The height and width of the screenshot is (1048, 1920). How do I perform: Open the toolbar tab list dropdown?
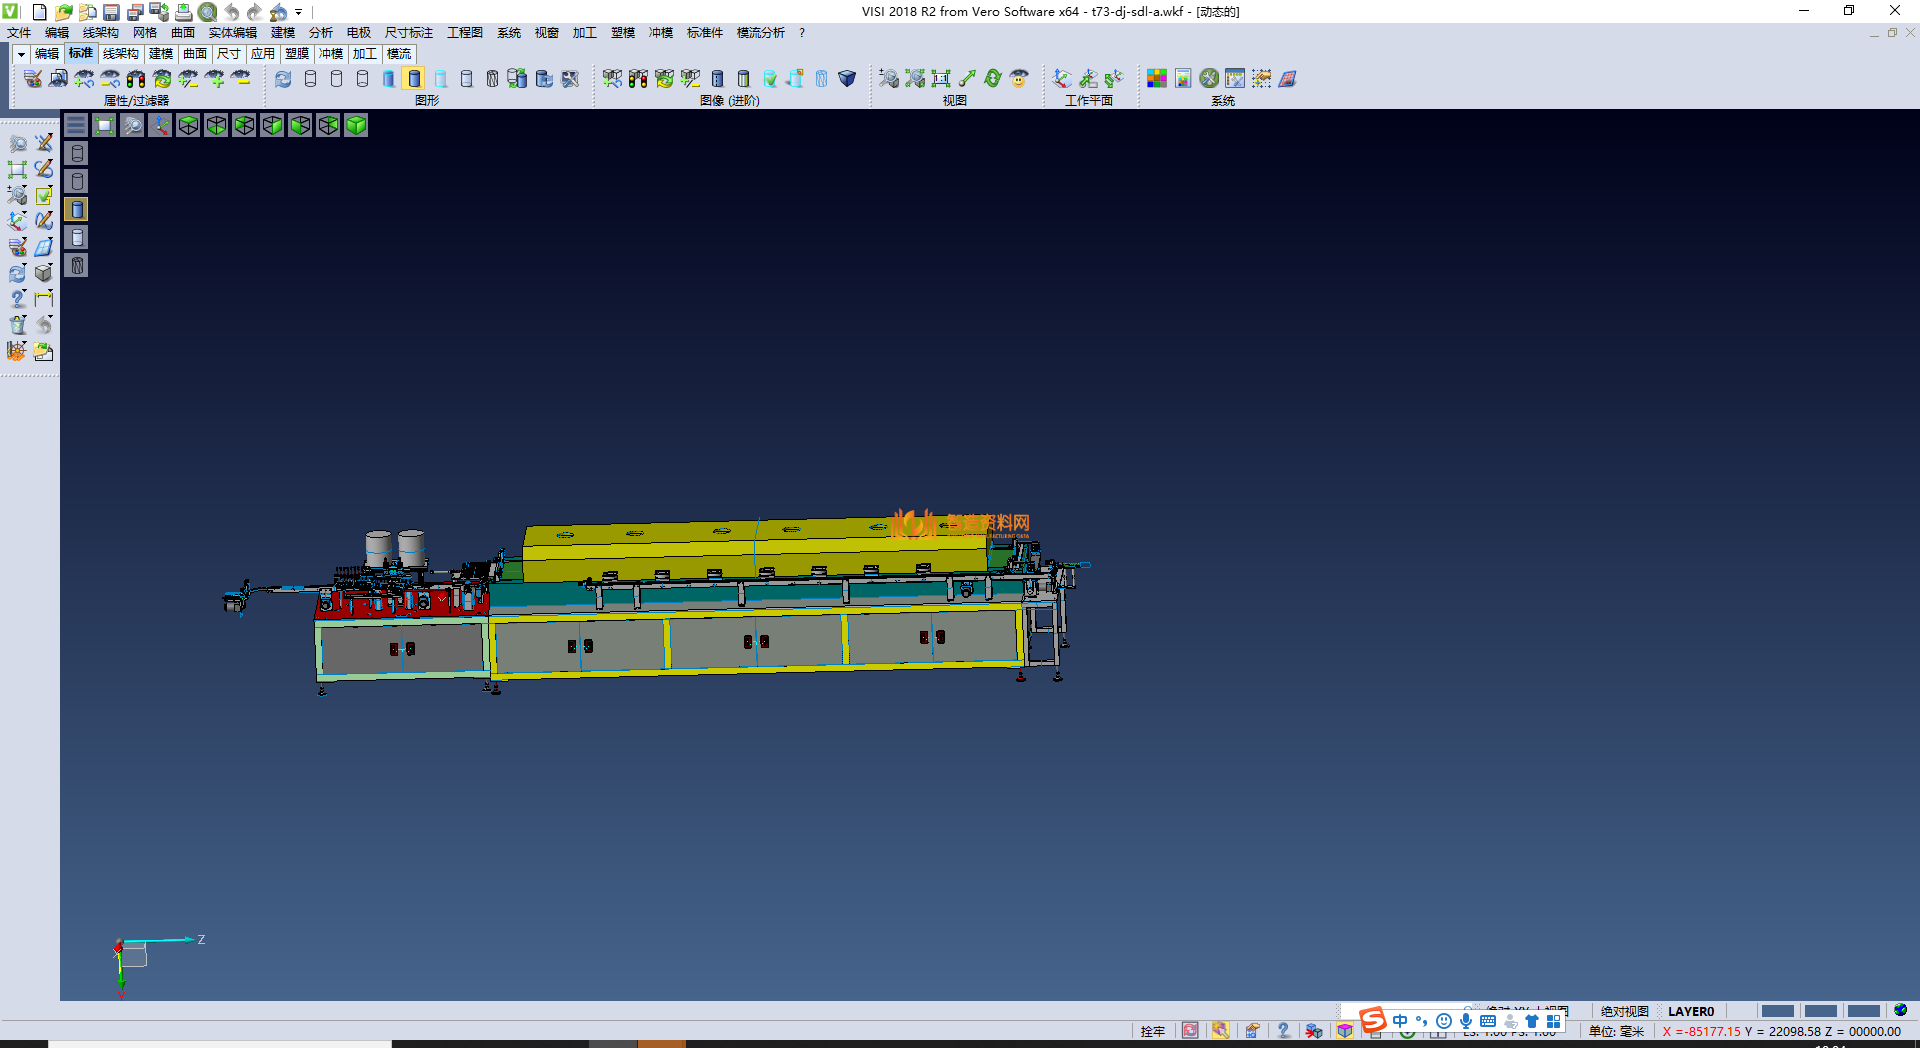point(20,54)
